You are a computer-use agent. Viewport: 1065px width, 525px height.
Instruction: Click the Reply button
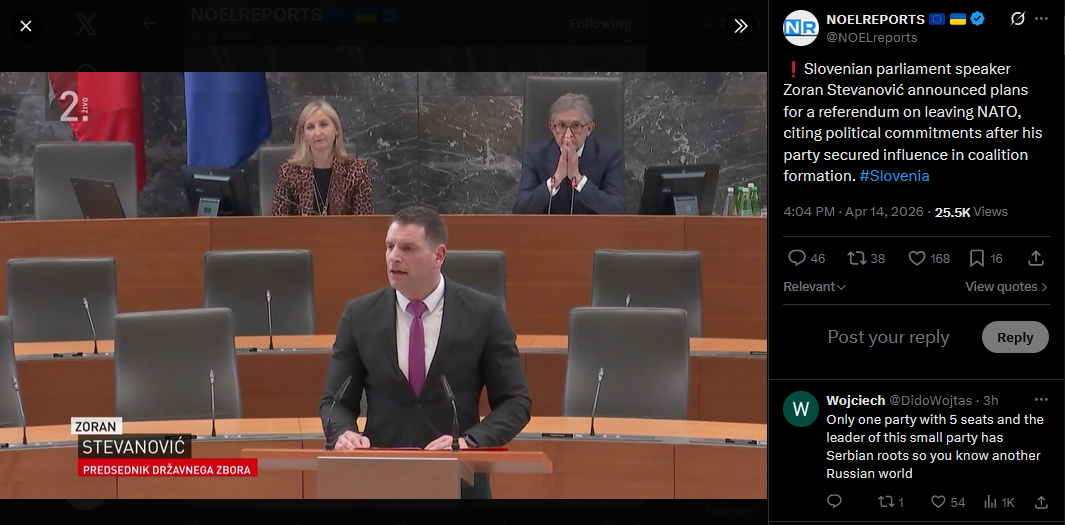click(1015, 337)
